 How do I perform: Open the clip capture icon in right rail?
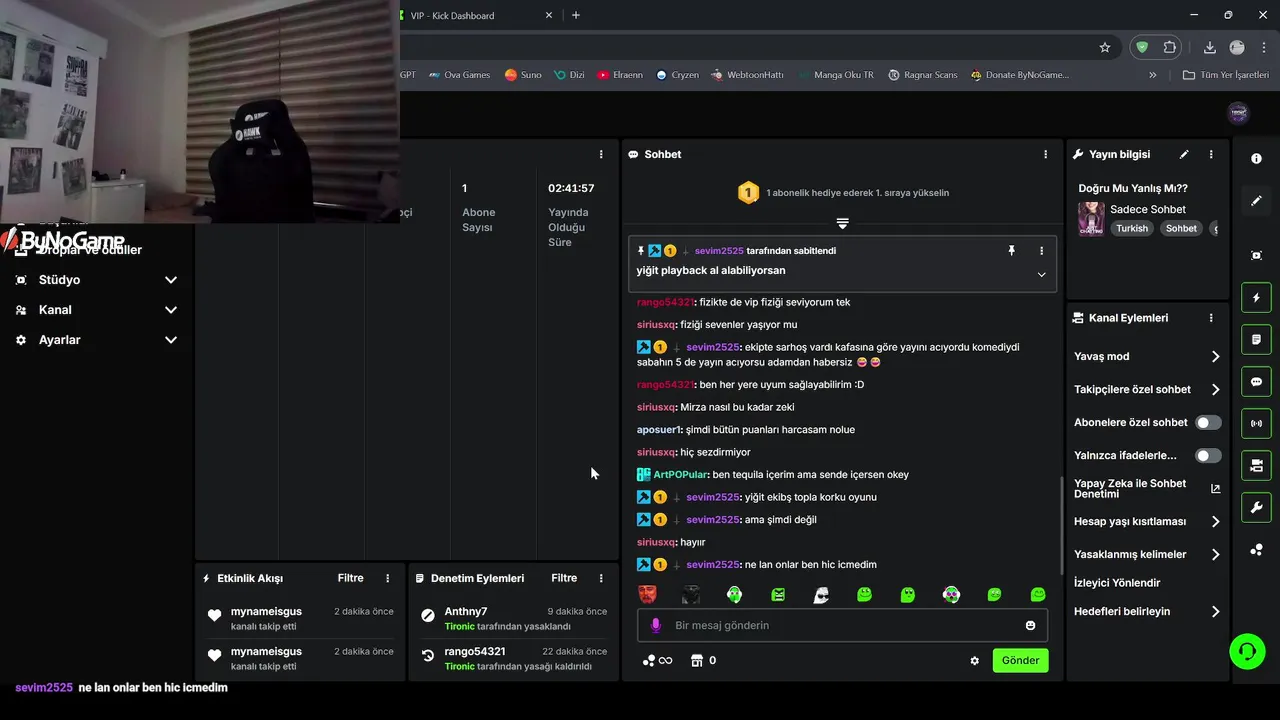(x=1256, y=255)
